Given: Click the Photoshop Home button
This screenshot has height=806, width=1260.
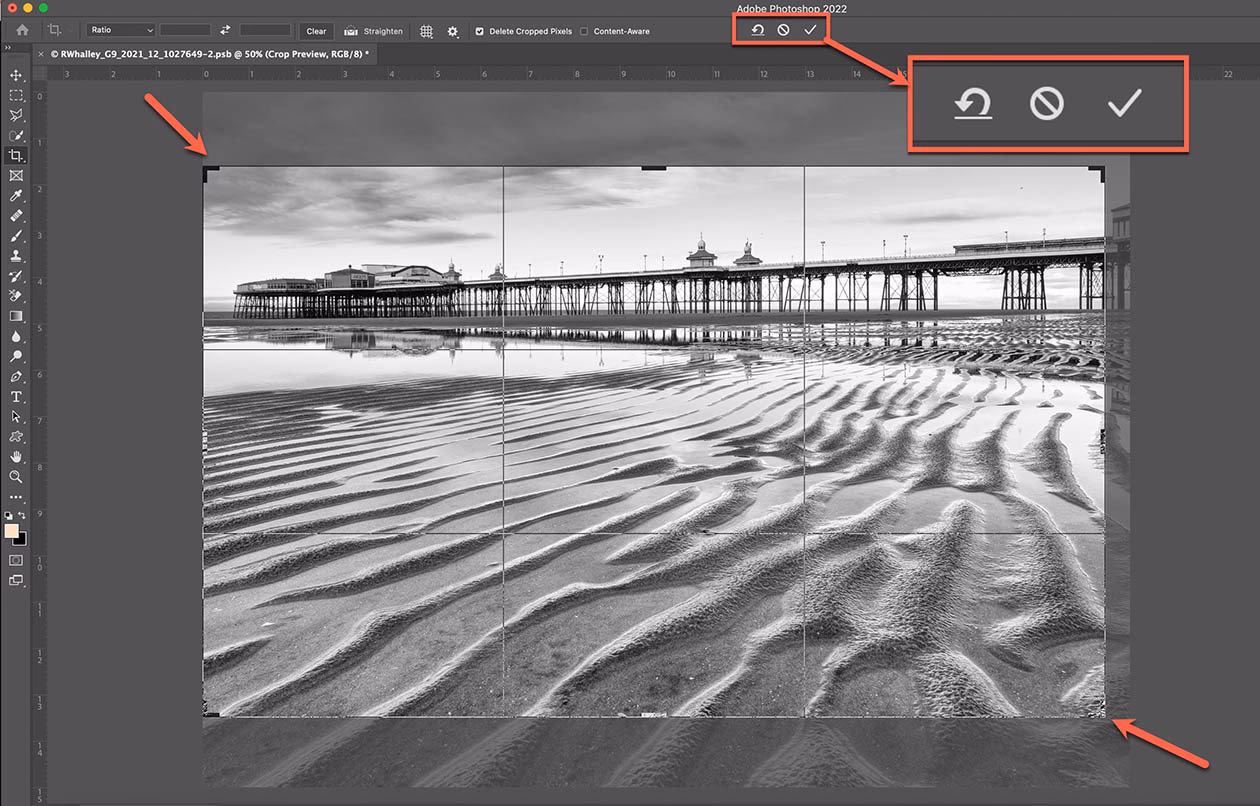Looking at the screenshot, I should tap(20, 31).
